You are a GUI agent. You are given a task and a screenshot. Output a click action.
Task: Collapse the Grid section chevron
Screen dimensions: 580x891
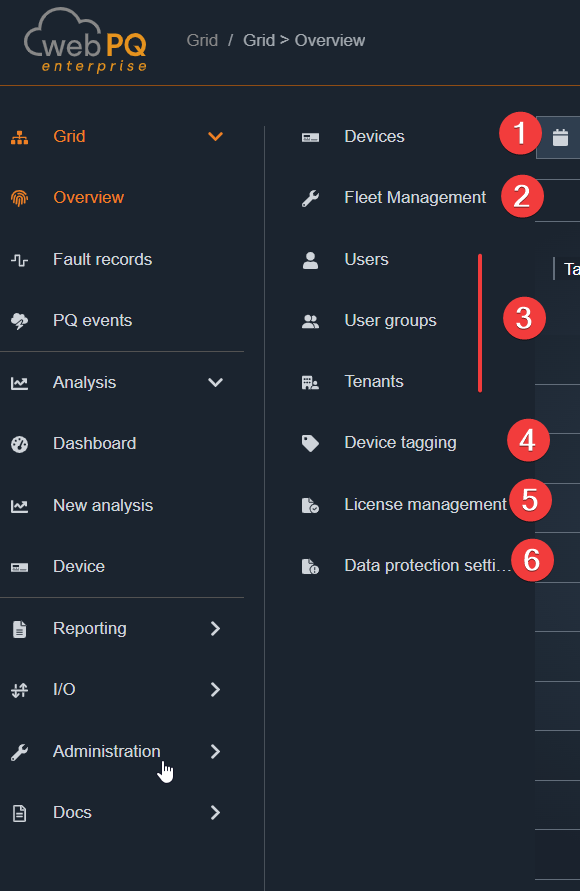(x=215, y=136)
